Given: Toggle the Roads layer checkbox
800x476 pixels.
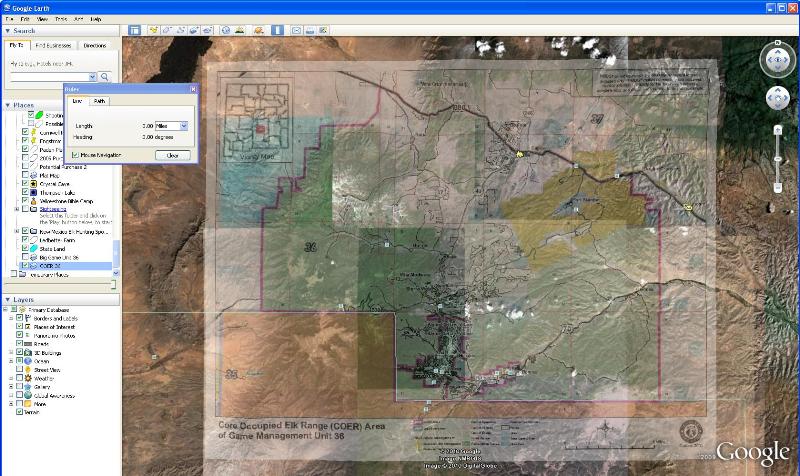Looking at the screenshot, I should click(19, 344).
